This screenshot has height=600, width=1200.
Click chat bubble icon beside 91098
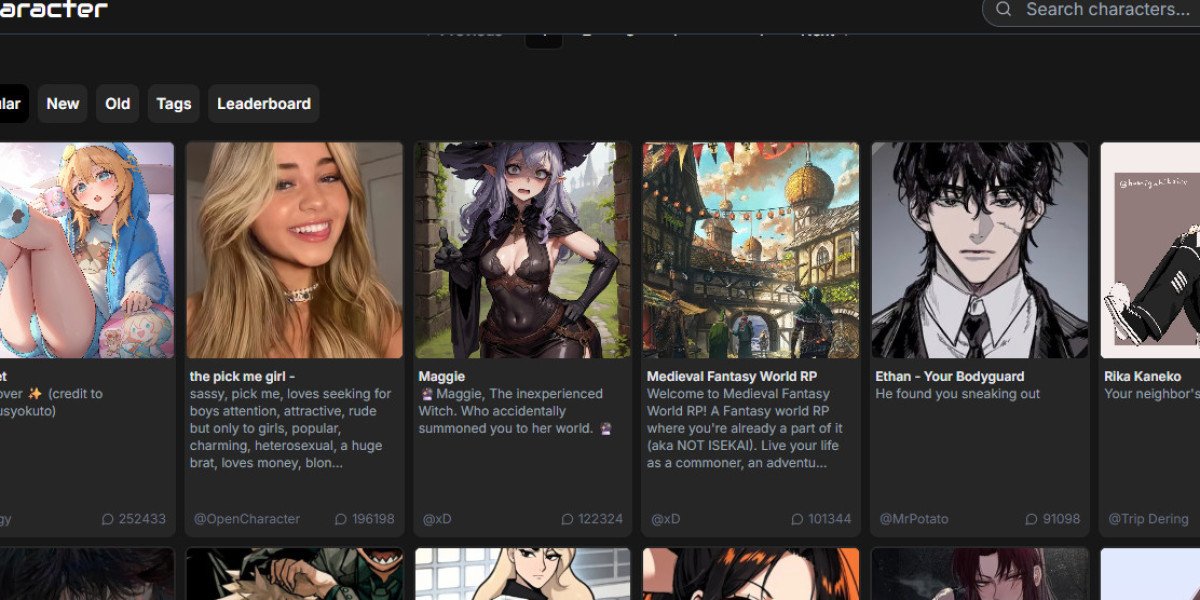tap(1032, 520)
